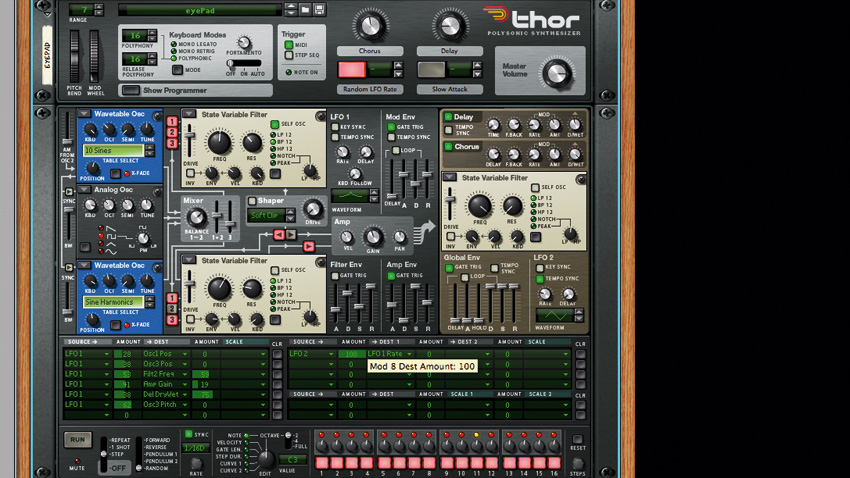
Task: Click the red Random LFO Rate button
Action: tap(352, 70)
